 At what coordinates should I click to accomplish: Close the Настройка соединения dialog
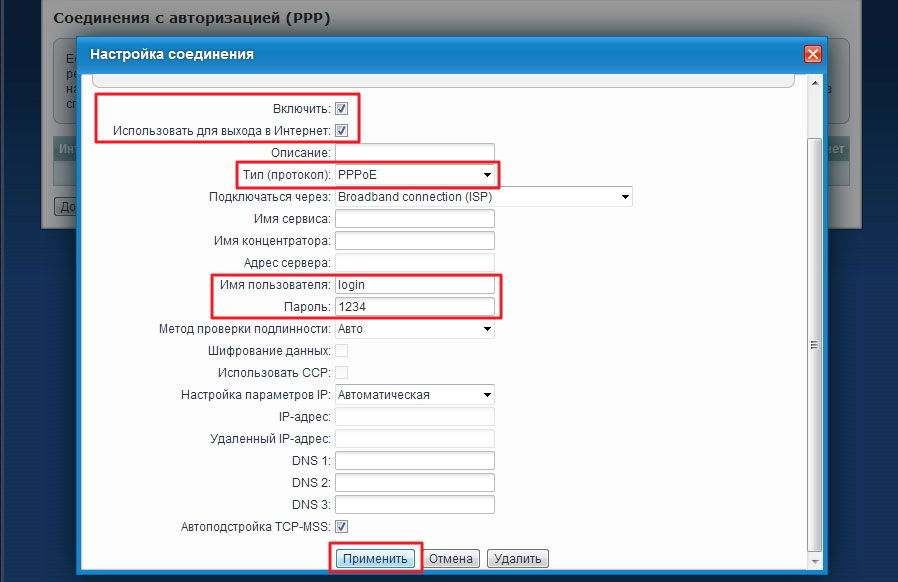[813, 54]
